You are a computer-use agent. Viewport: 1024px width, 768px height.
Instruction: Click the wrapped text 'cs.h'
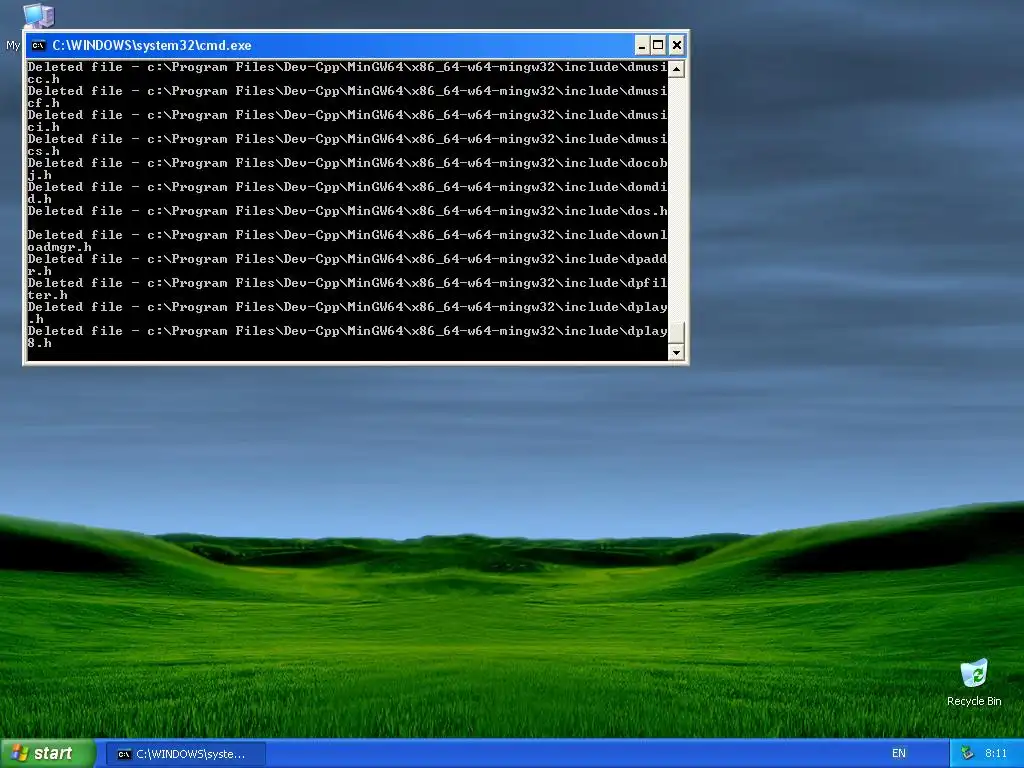click(x=43, y=151)
